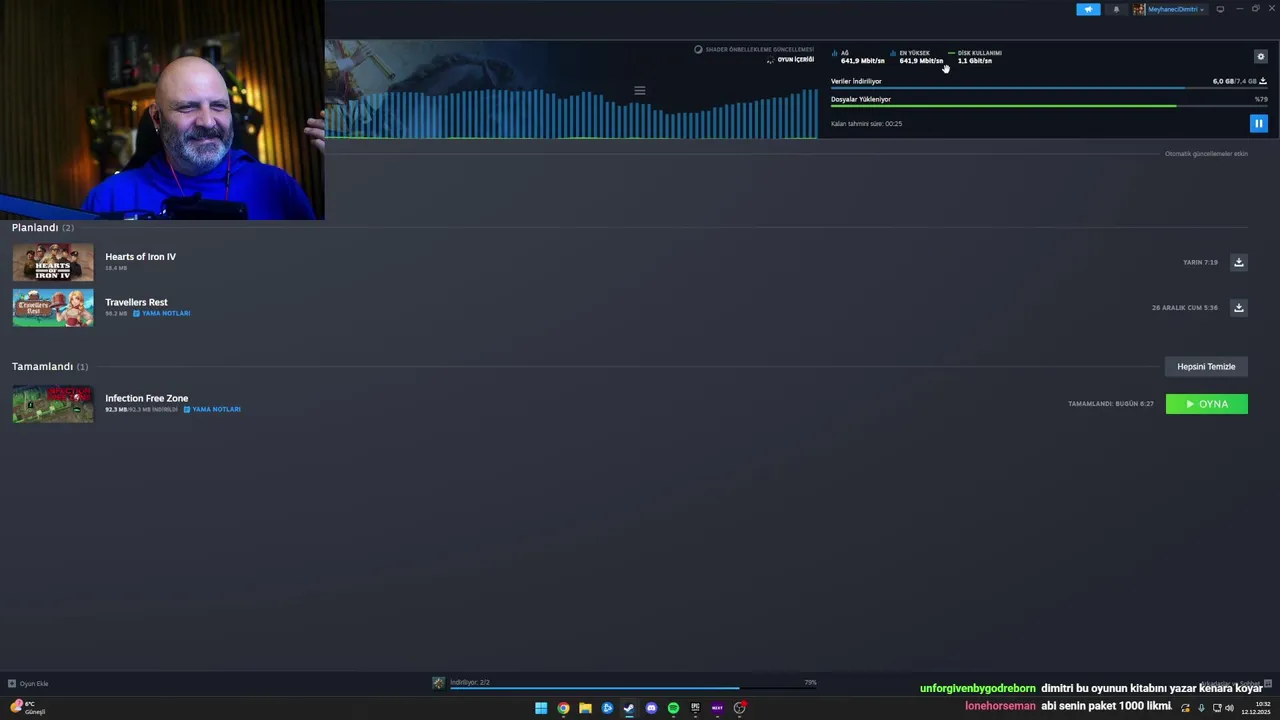The height and width of the screenshot is (720, 1280).
Task: Click the Travellers Rest title
Action: pos(136,302)
